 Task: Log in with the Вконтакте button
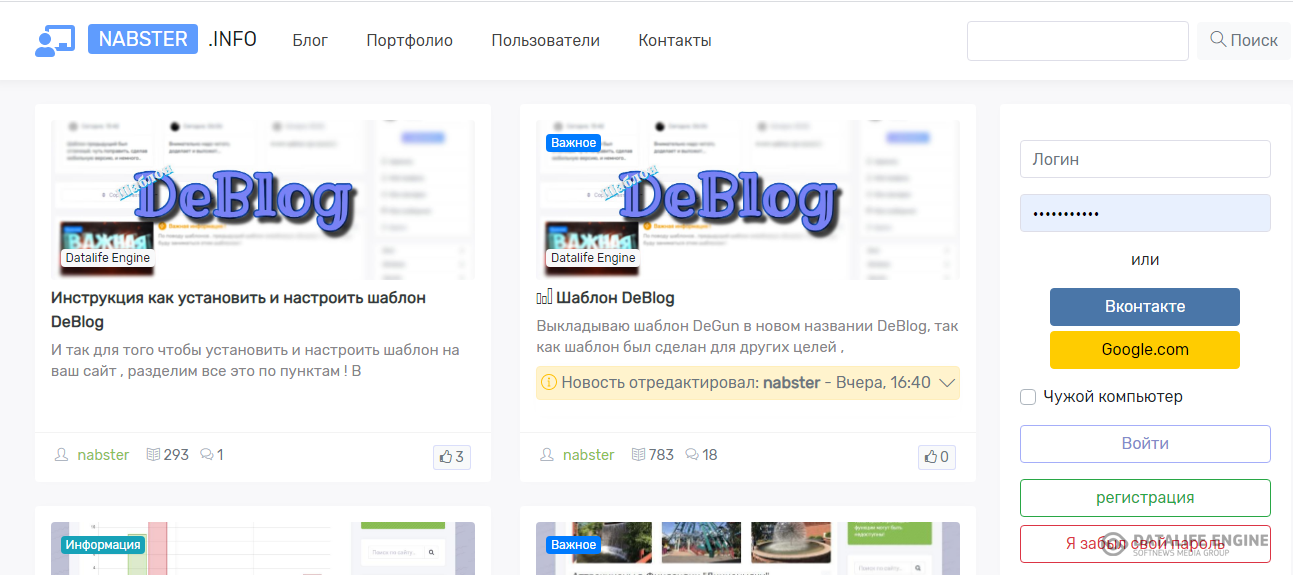pos(1145,307)
